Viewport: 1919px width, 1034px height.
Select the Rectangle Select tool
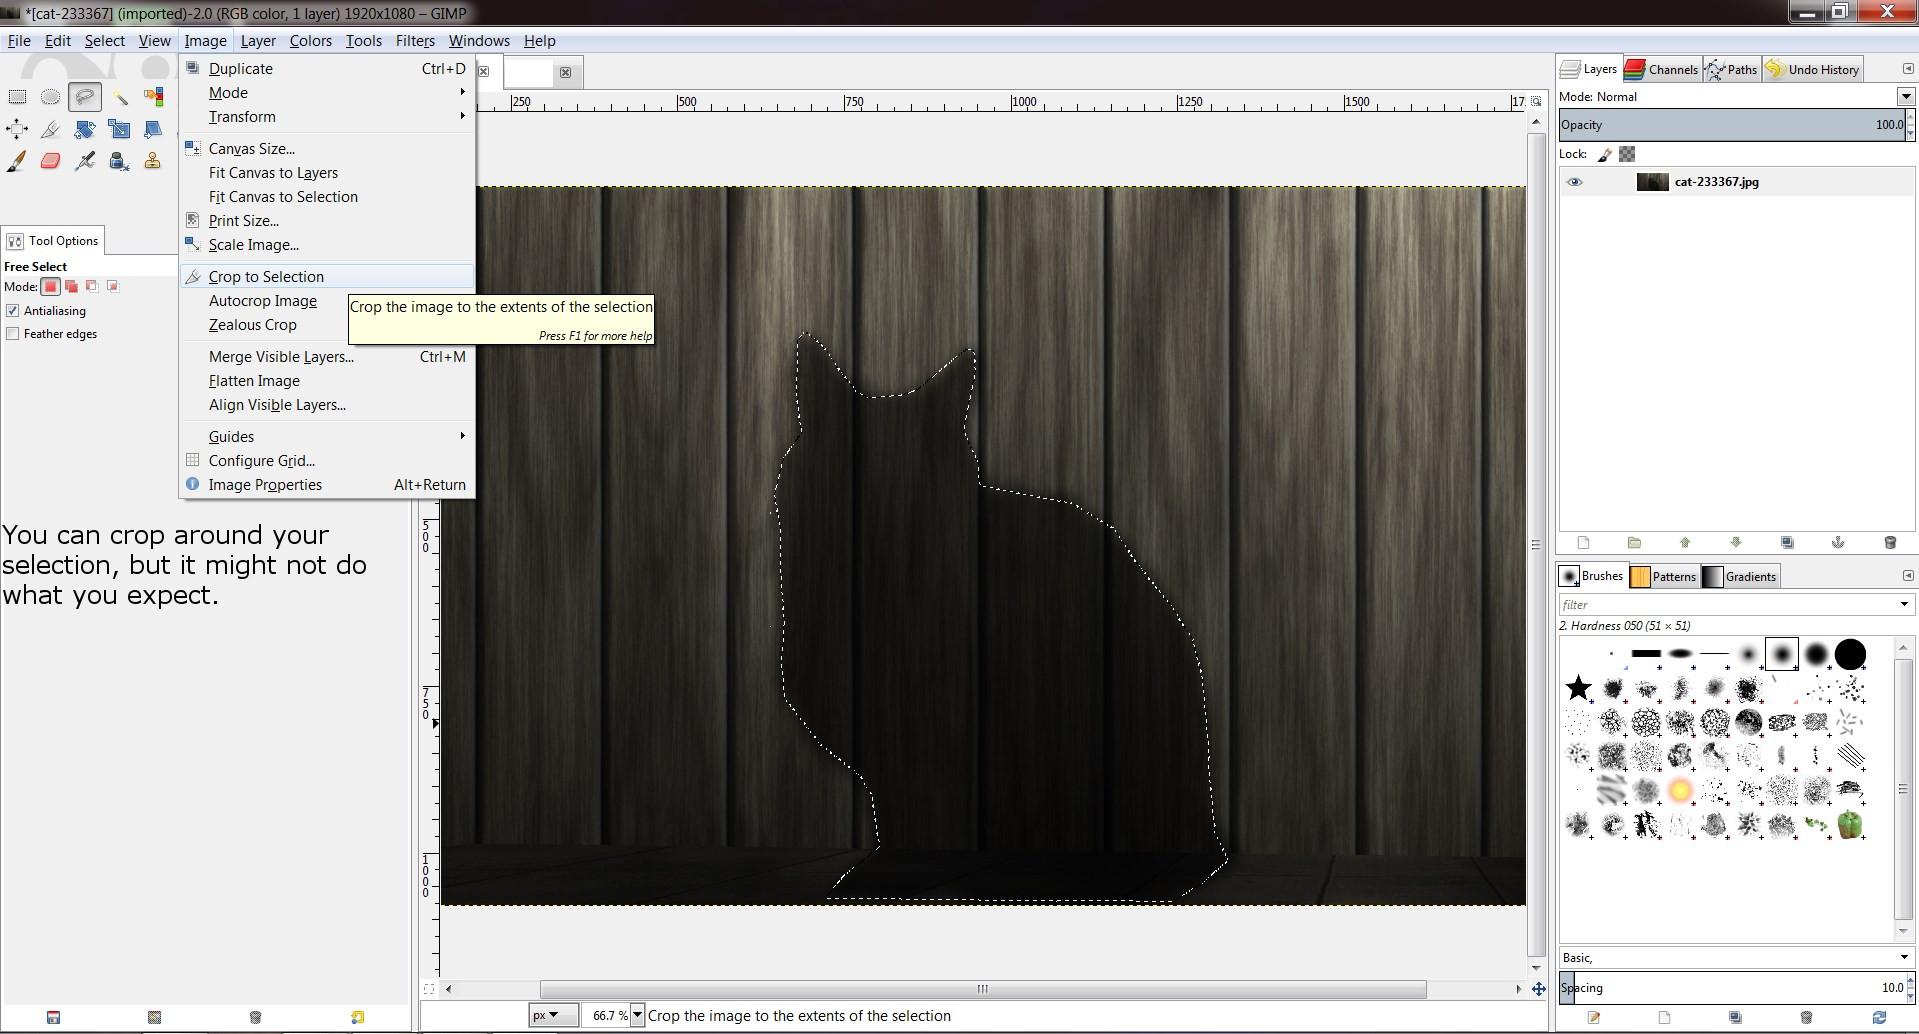pos(17,97)
